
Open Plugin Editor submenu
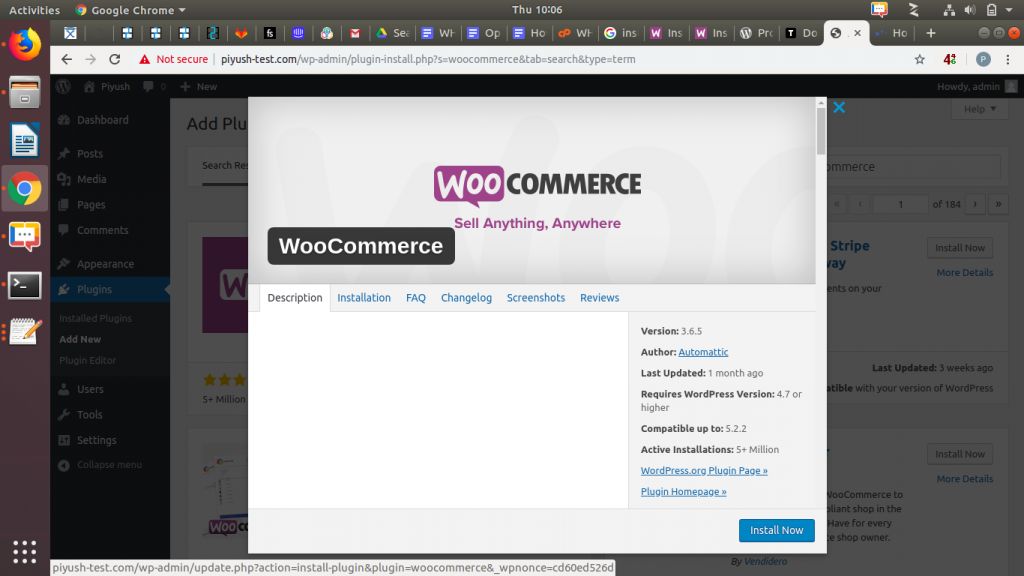point(88,360)
